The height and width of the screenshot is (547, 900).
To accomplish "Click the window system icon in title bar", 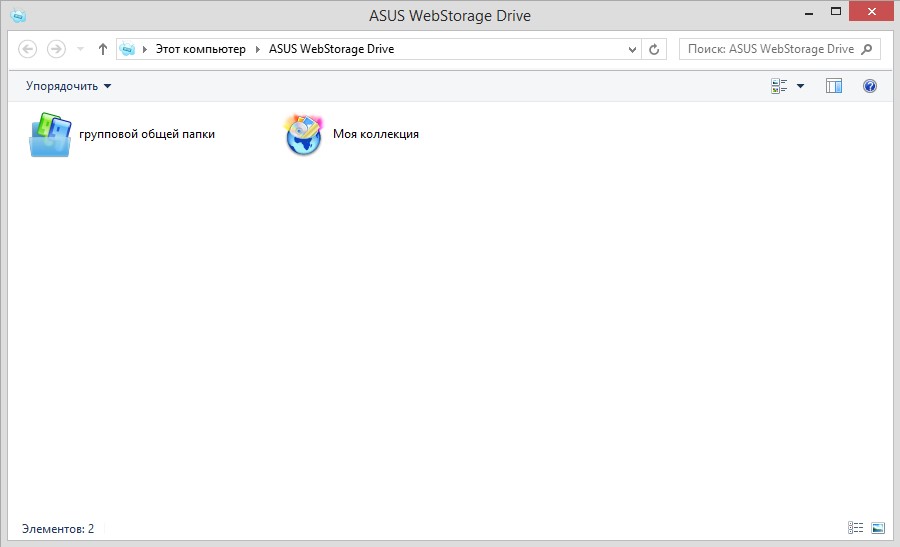I will click(x=18, y=15).
